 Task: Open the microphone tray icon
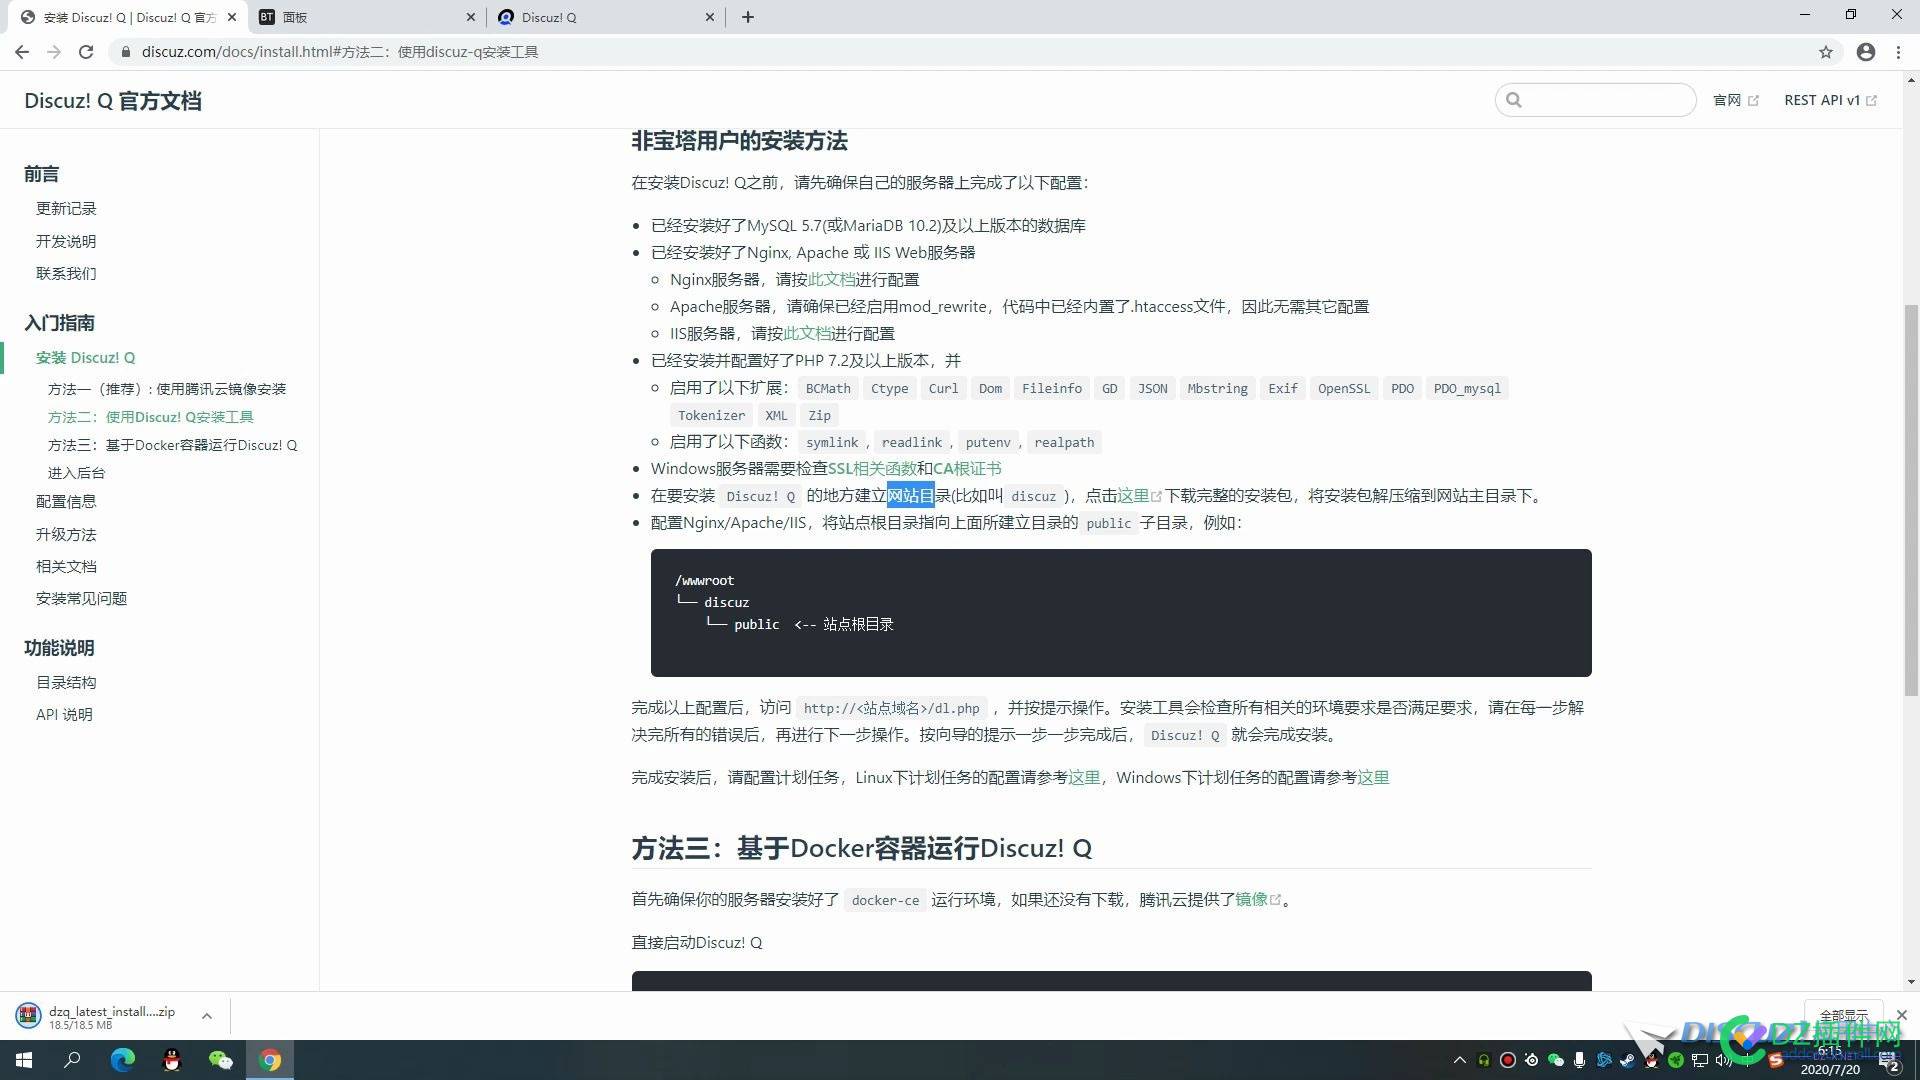click(x=1579, y=1060)
